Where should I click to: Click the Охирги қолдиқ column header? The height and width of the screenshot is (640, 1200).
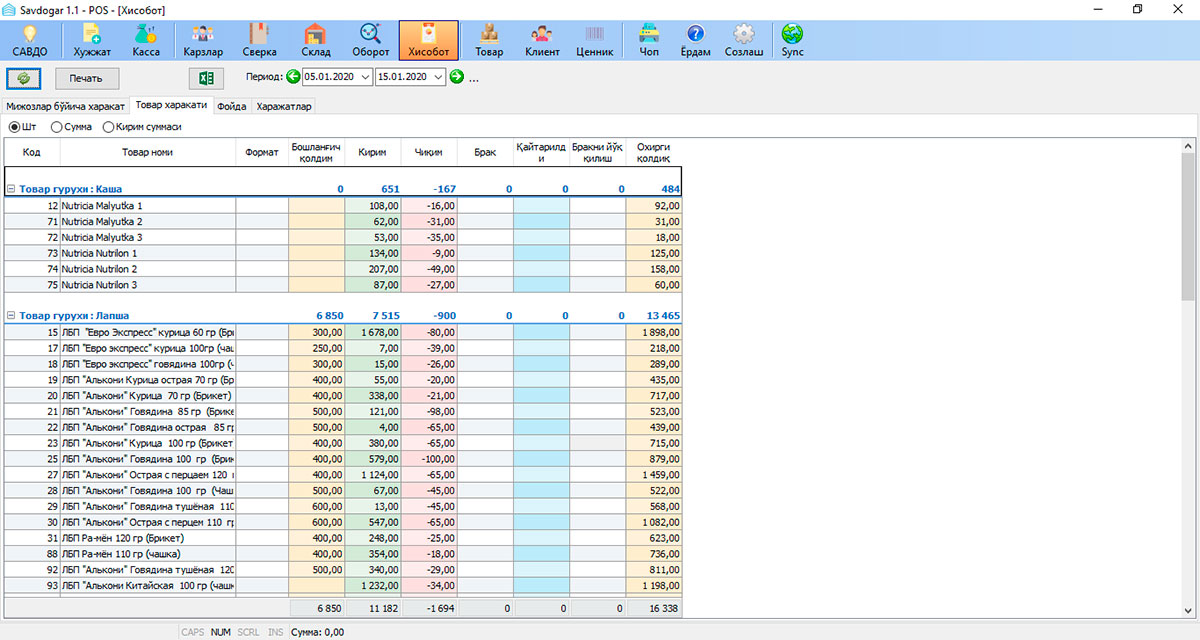pyautogui.click(x=654, y=152)
